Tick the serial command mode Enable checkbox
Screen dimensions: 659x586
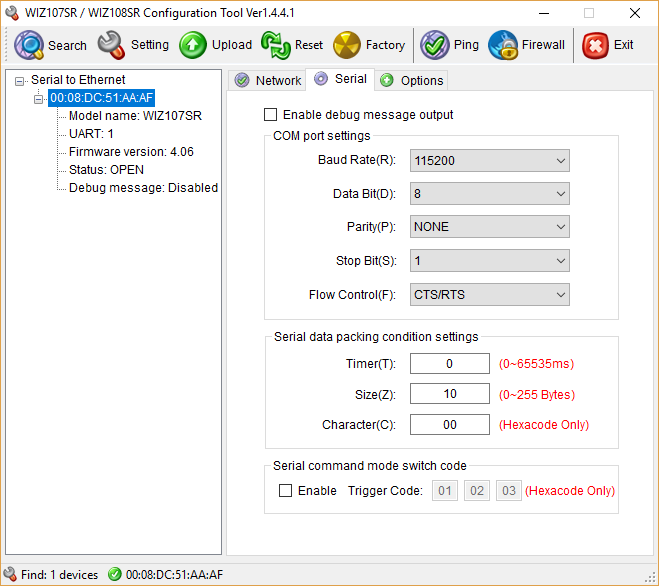click(285, 490)
